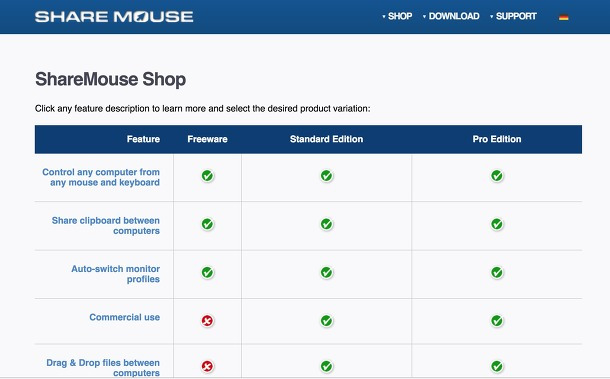This screenshot has height=379, width=610.
Task: Click the 'Pro Edition' column header
Action: click(x=497, y=139)
